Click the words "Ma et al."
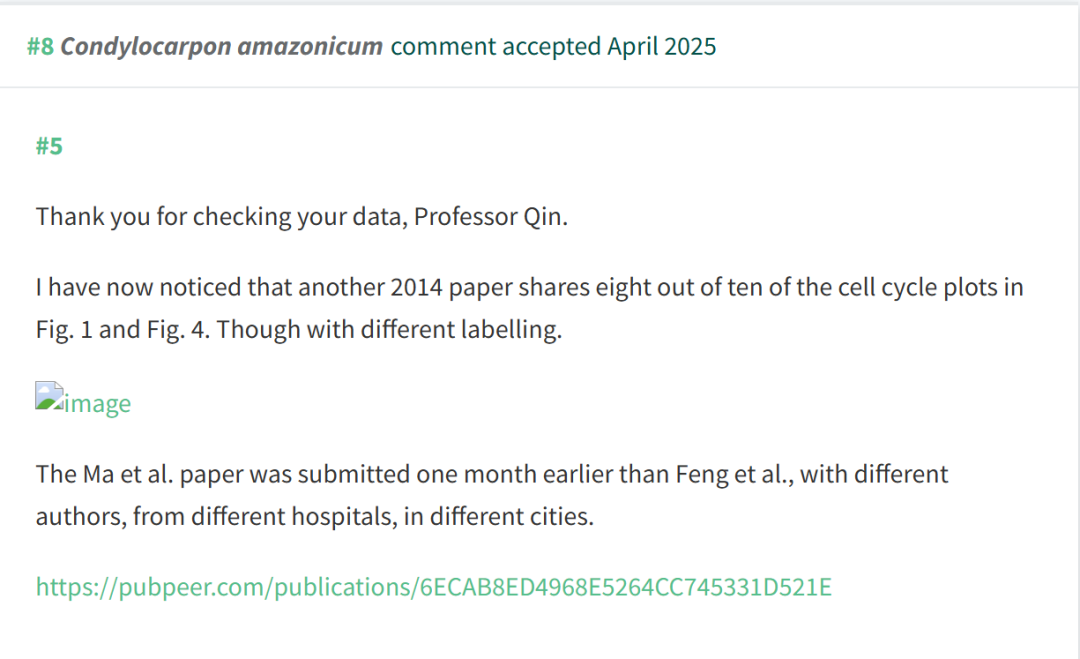 click(x=128, y=474)
